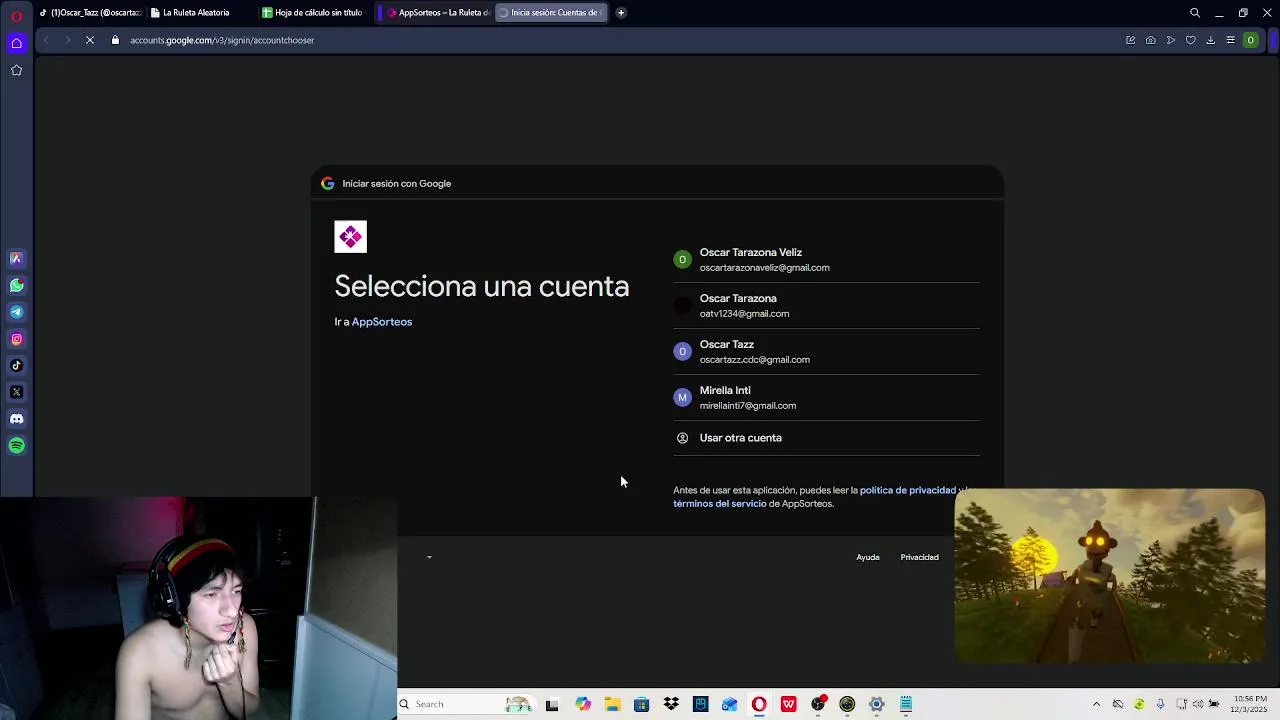The height and width of the screenshot is (720, 1280).
Task: Open the Ayuda link
Action: 868,557
